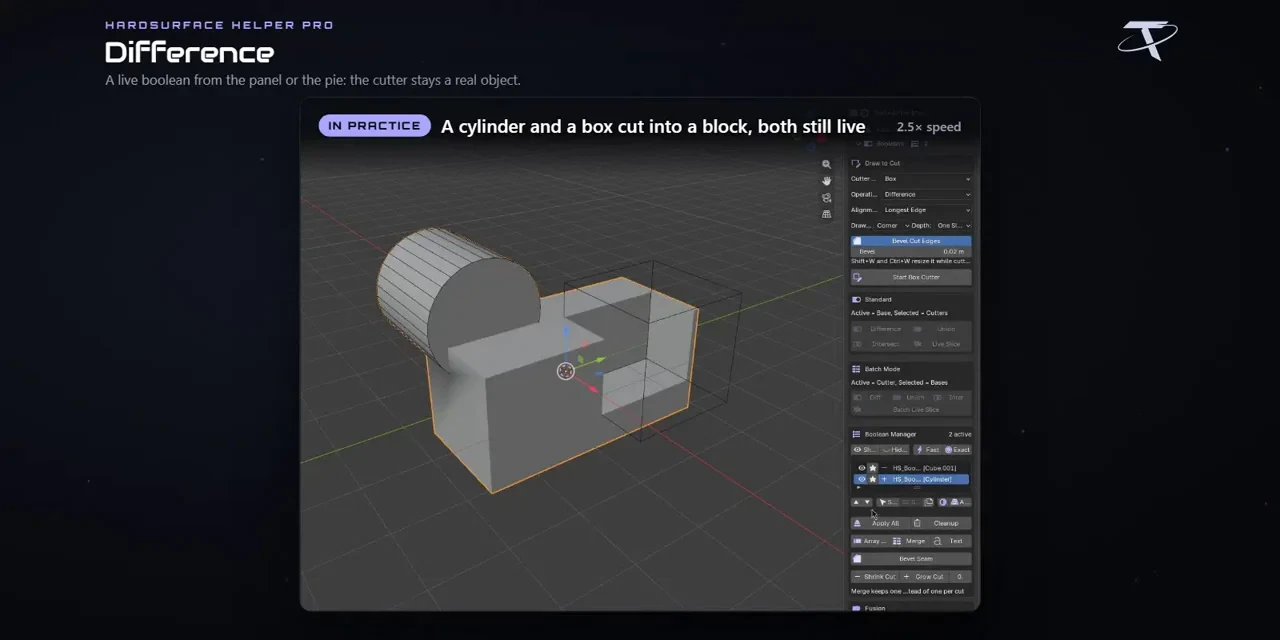Click the pan view hand icon

click(x=826, y=181)
